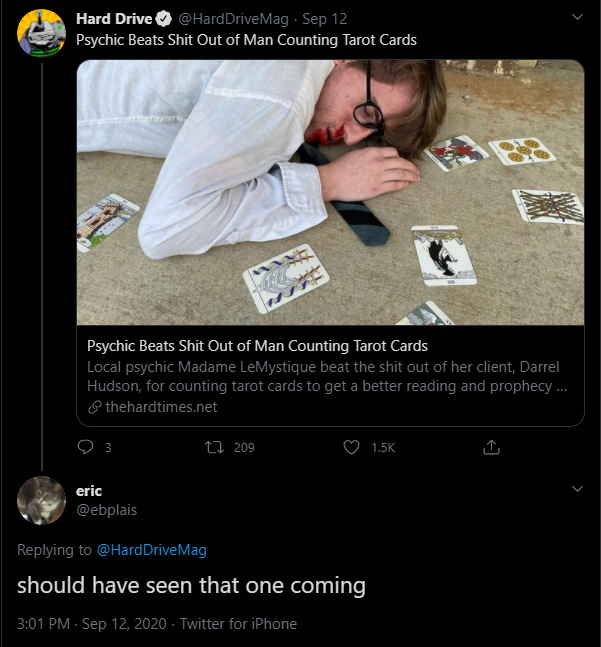
Task: Like the Hard Drive tweet
Action: coord(351,447)
